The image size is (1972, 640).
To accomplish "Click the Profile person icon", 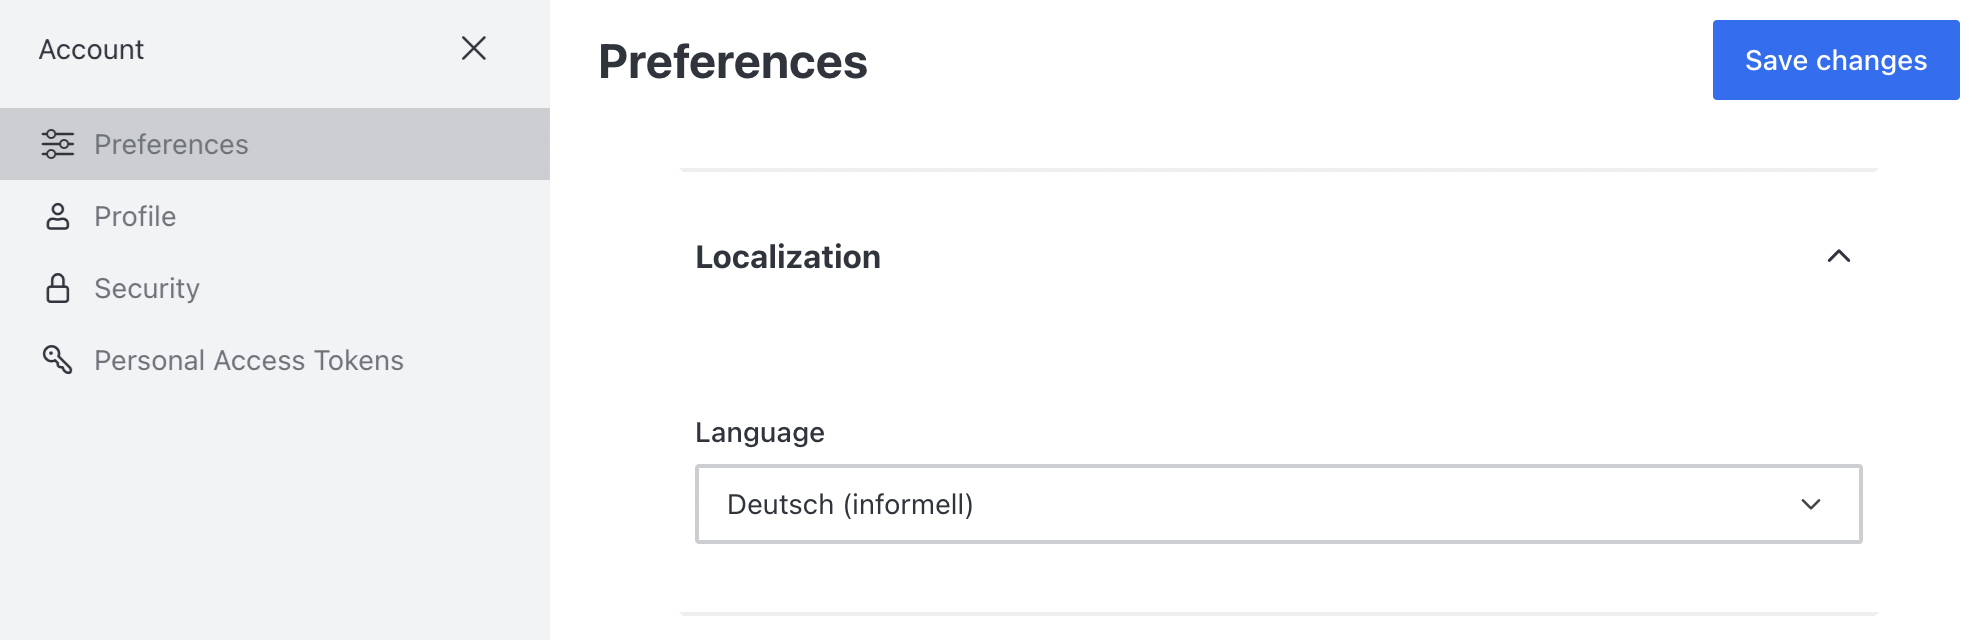I will click(x=58, y=216).
